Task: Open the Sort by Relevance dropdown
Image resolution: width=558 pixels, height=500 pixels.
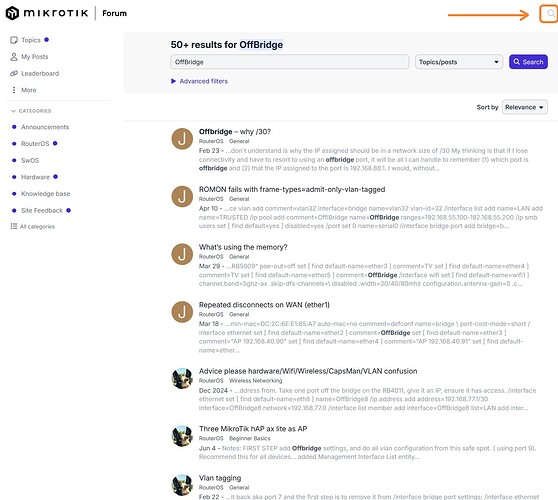Action: coord(524,107)
